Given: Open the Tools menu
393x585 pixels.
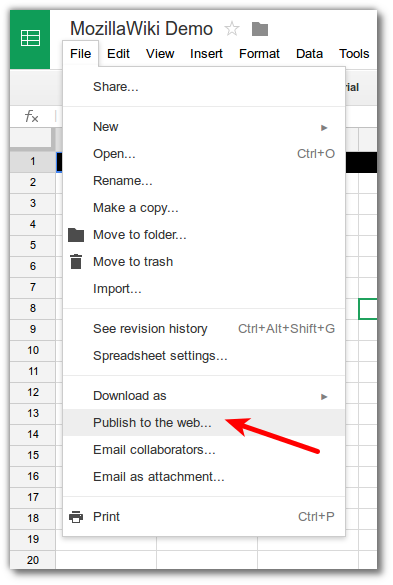Looking at the screenshot, I should (x=354, y=54).
